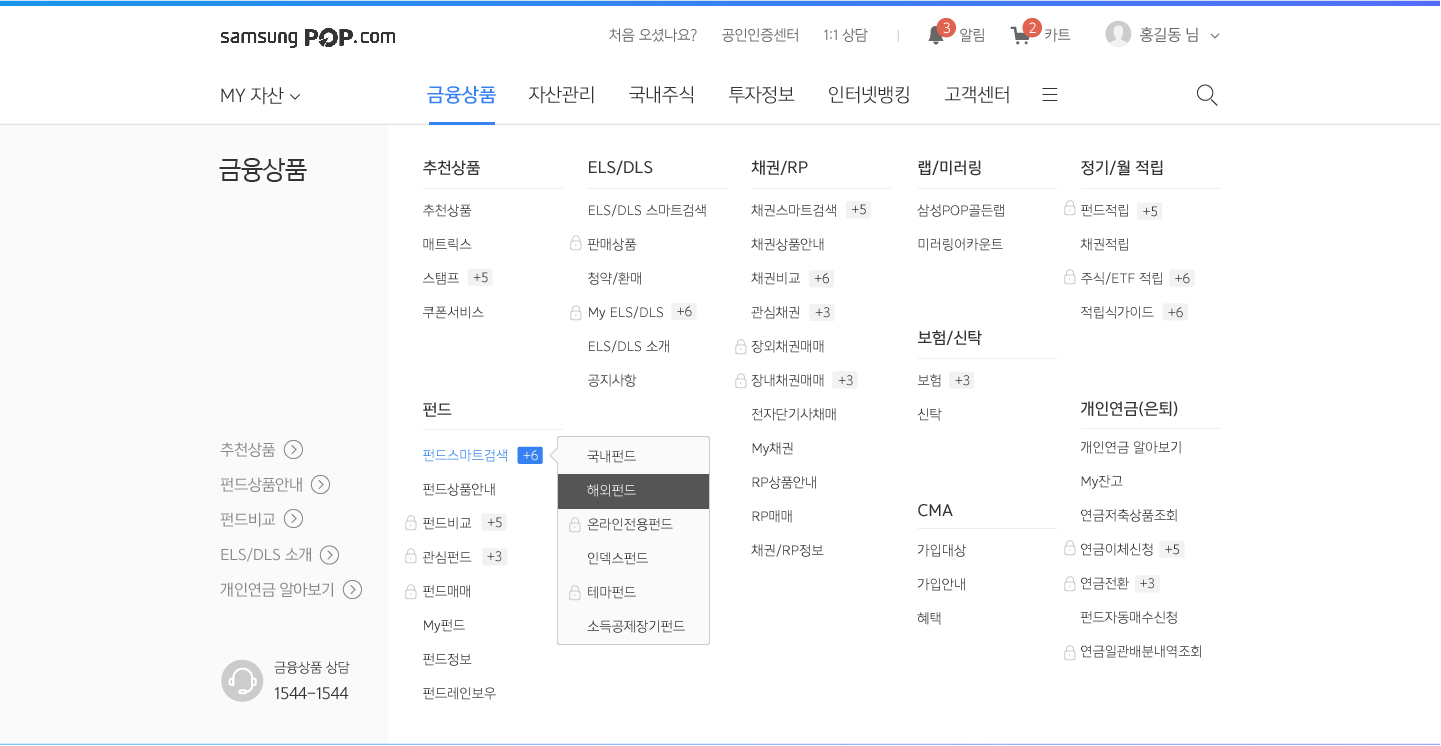Image resolution: width=1441 pixels, height=746 pixels.
Task: Open the search magnifier icon
Action: pos(1207,95)
